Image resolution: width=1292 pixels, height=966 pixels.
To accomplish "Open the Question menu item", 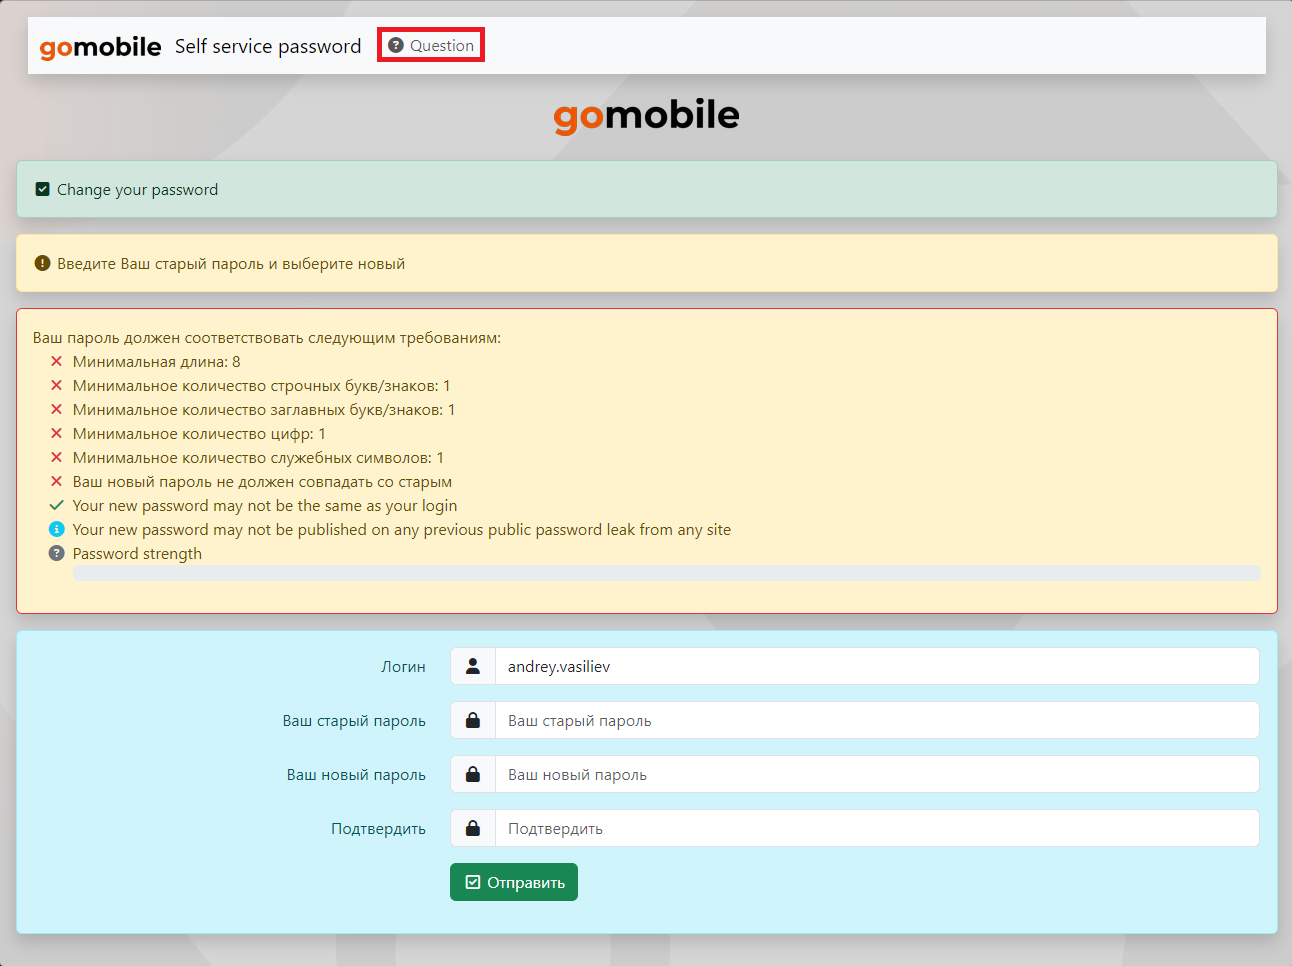I will 431,46.
